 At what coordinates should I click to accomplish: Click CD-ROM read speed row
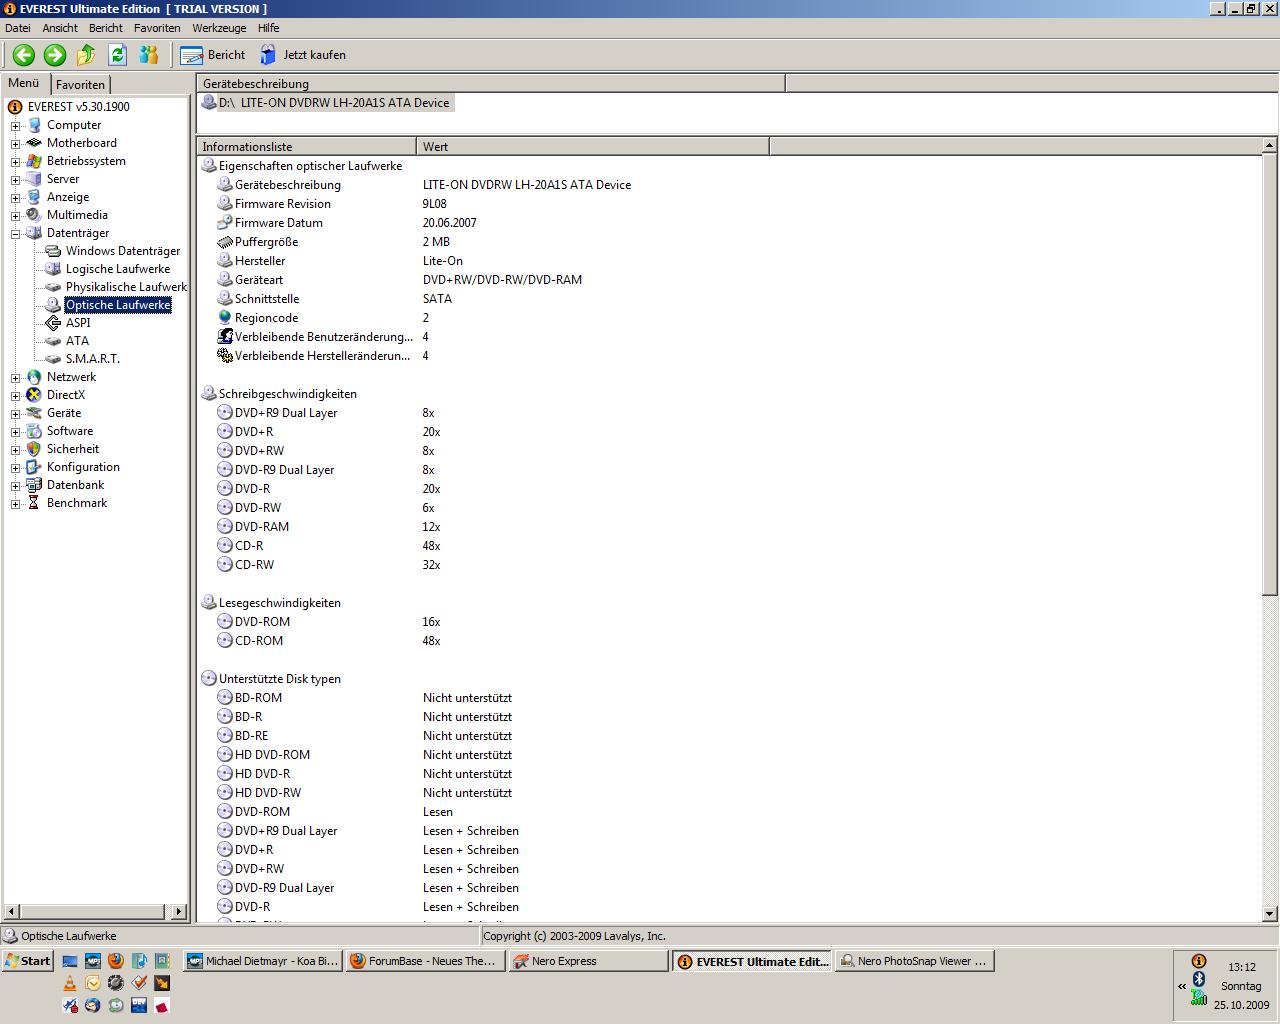[x=730, y=641]
